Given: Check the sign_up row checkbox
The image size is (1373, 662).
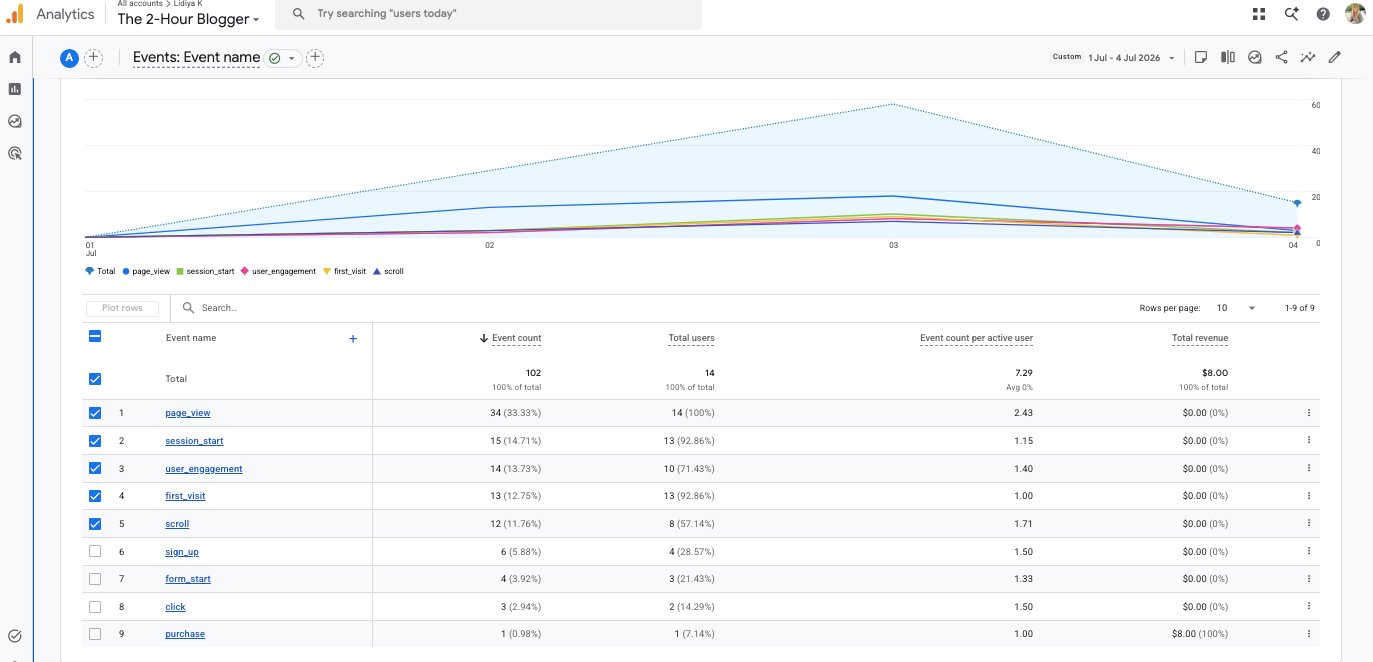Looking at the screenshot, I should [95, 551].
